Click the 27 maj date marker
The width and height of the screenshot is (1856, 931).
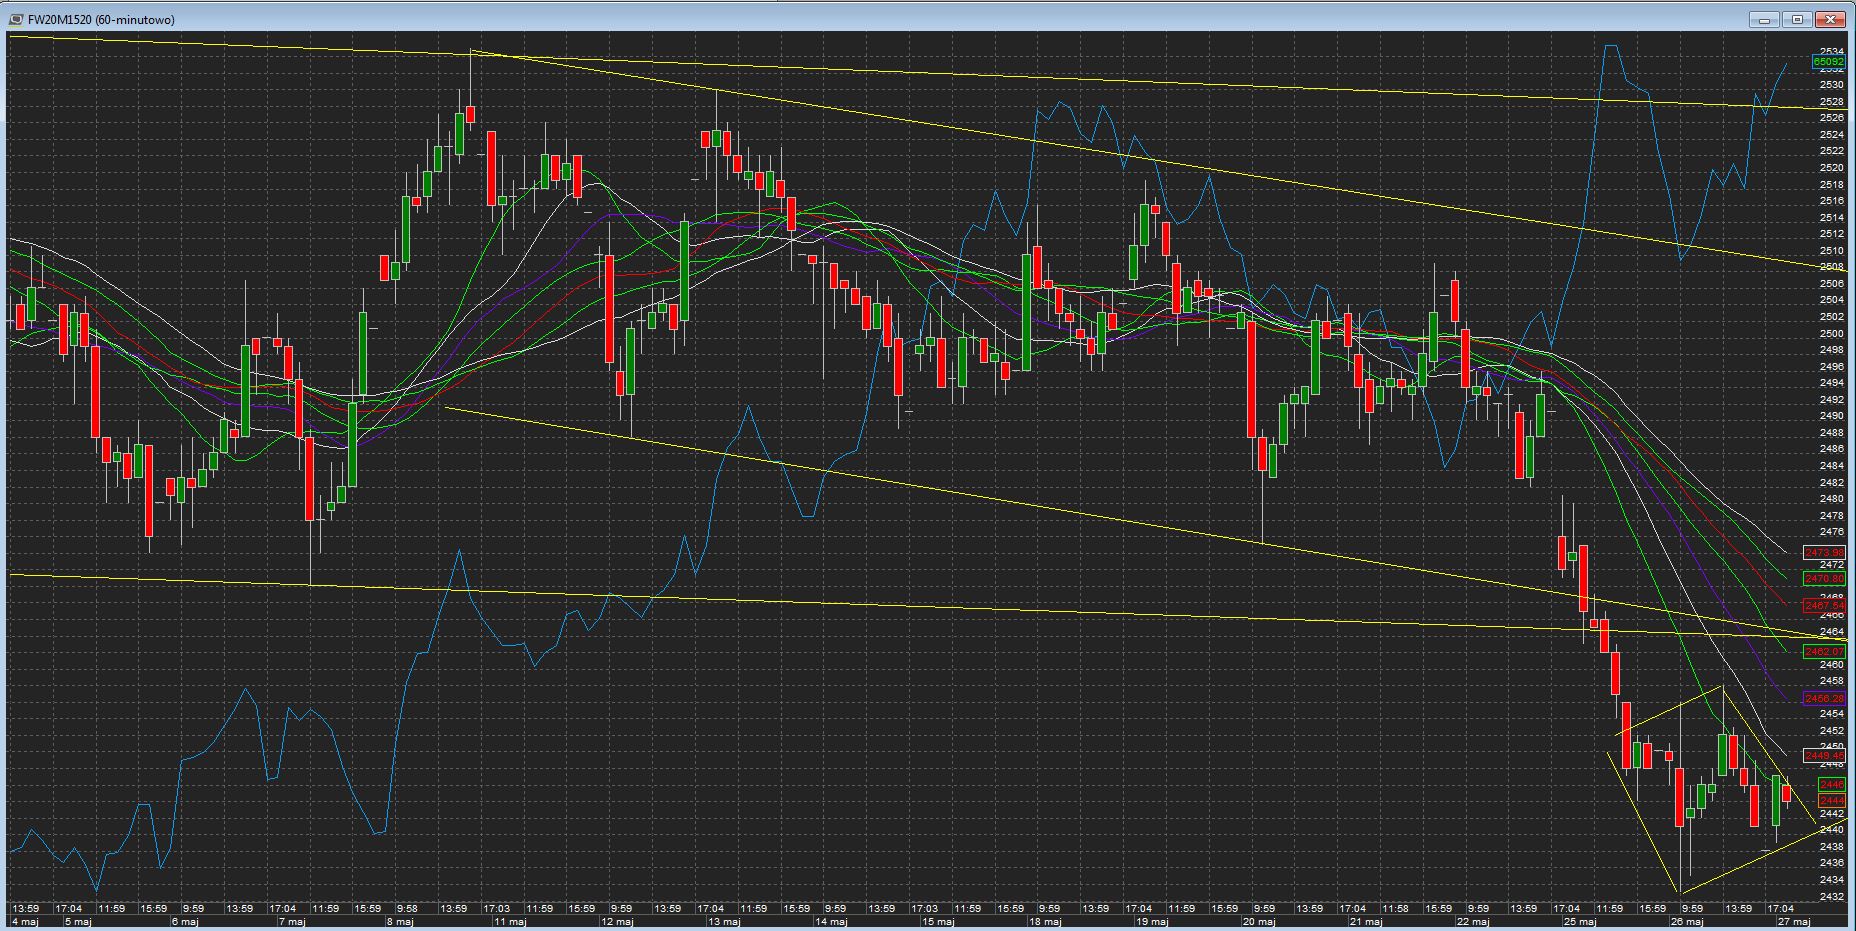coord(1794,922)
